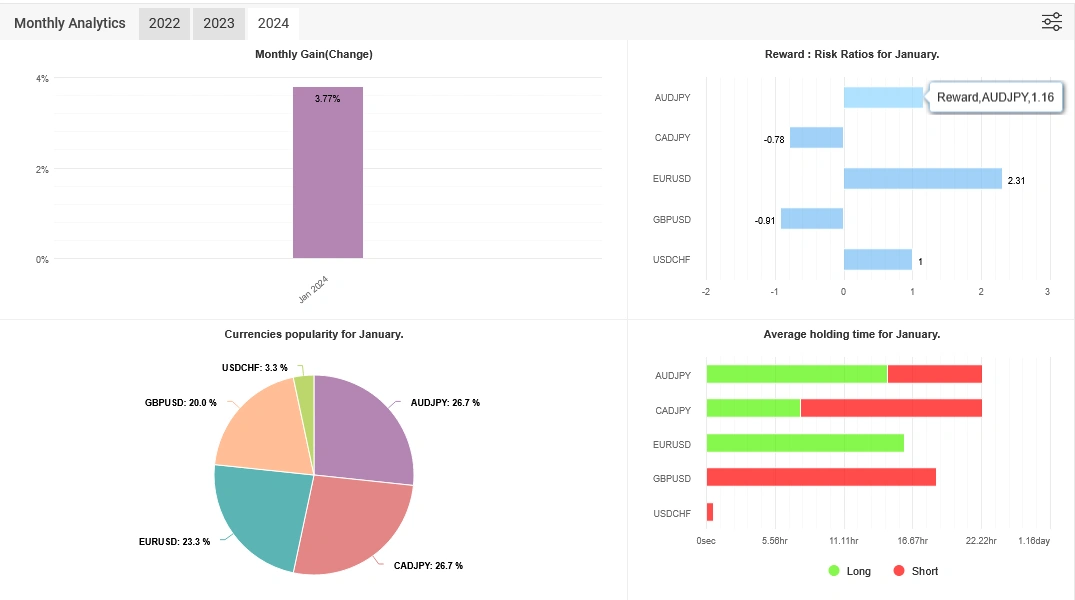The height and width of the screenshot is (600, 1075).
Task: Switch to the 2023 tab
Action: pyautogui.click(x=218, y=23)
